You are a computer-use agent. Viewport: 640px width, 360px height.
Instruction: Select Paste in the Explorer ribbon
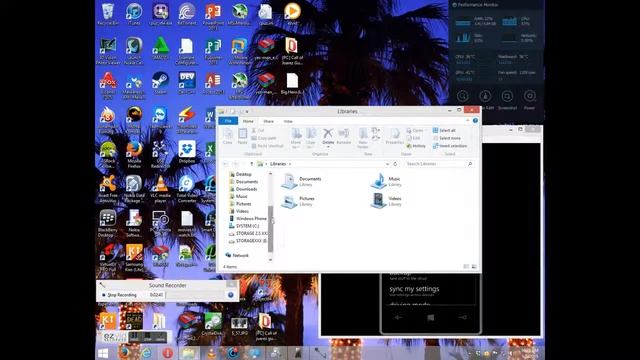tap(242, 136)
